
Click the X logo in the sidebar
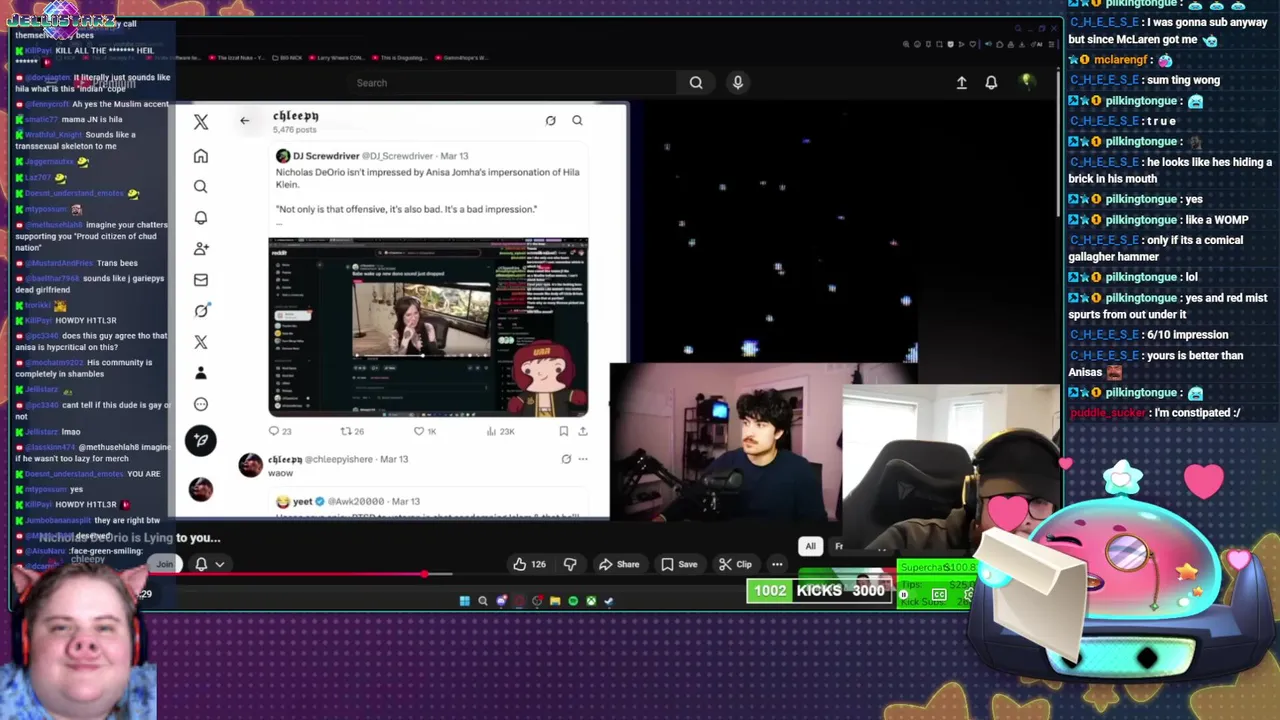coord(201,122)
